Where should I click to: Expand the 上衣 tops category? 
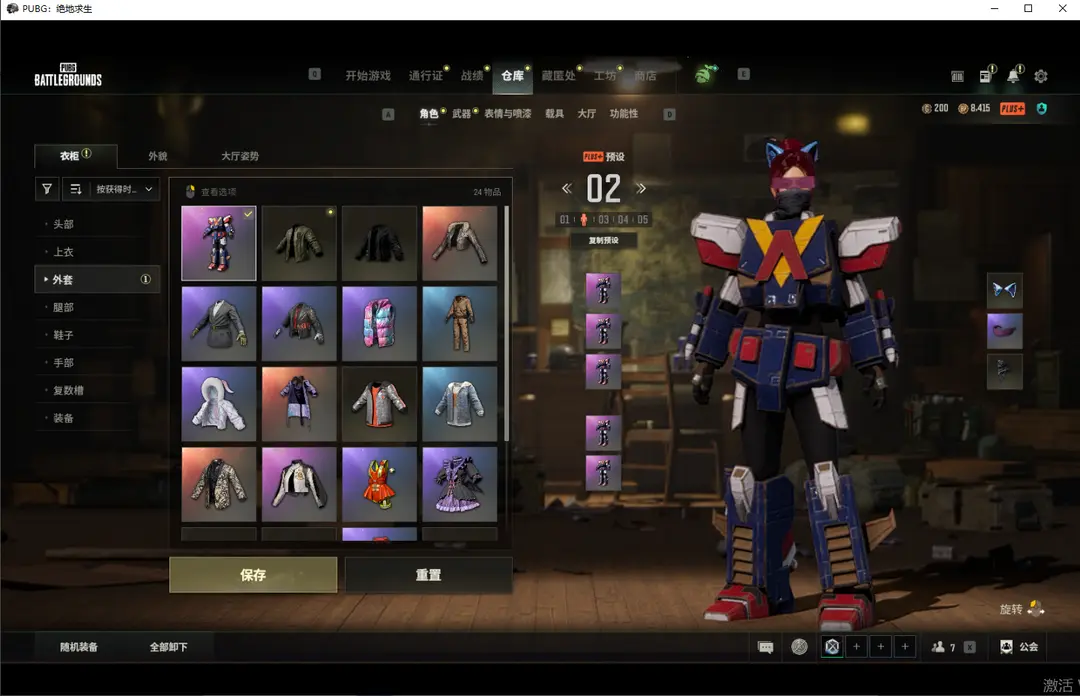(x=97, y=252)
